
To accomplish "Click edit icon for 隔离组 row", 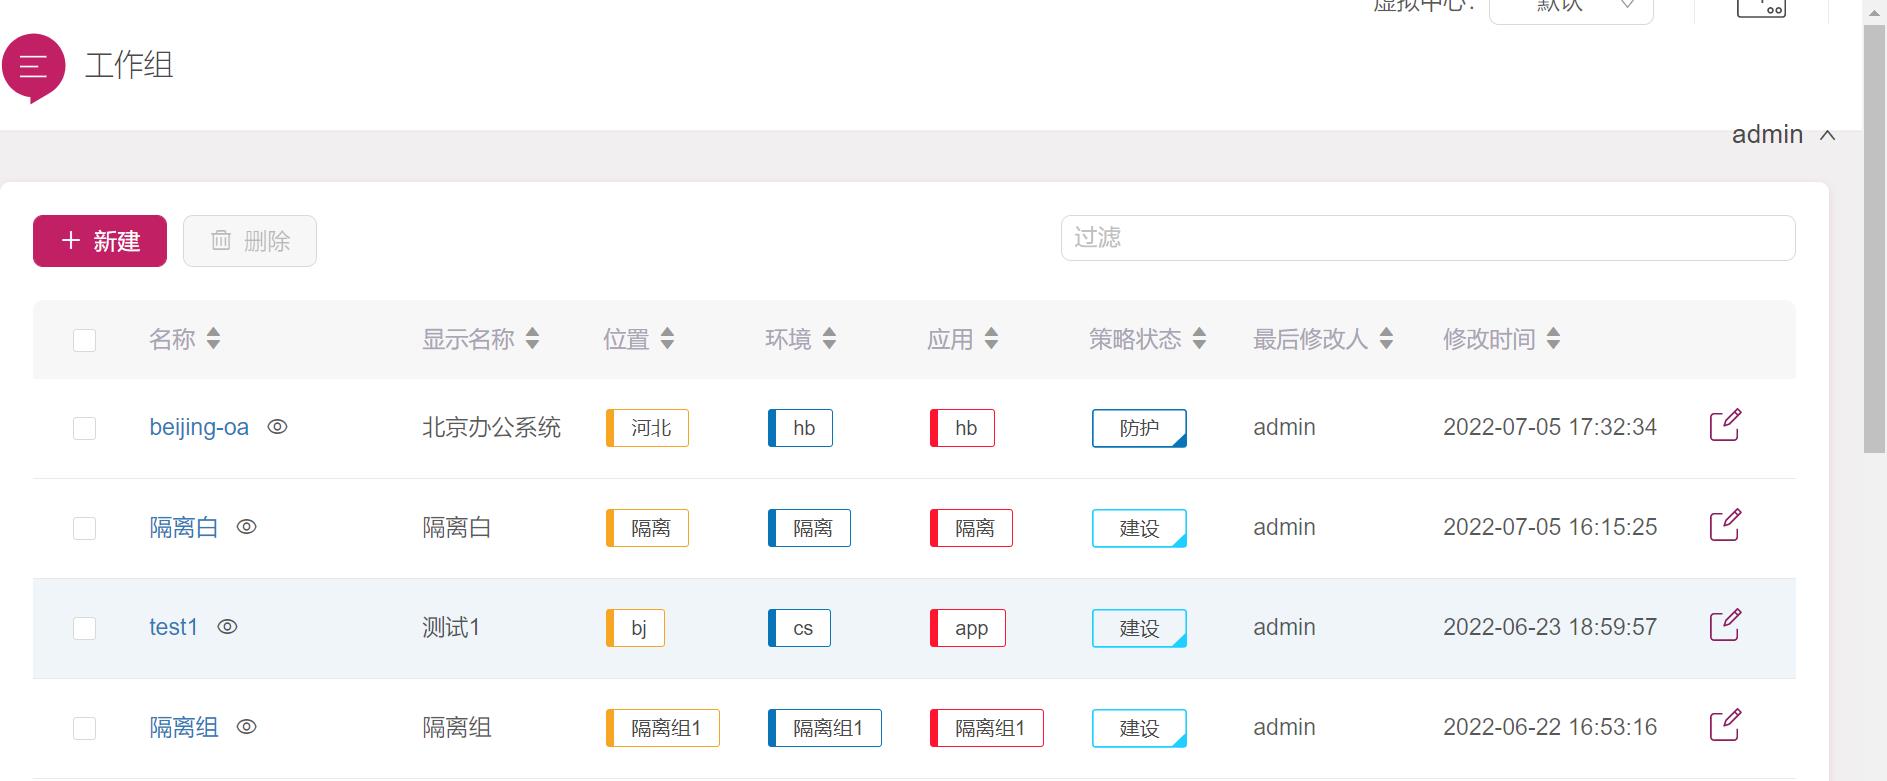I will coord(1725,725).
